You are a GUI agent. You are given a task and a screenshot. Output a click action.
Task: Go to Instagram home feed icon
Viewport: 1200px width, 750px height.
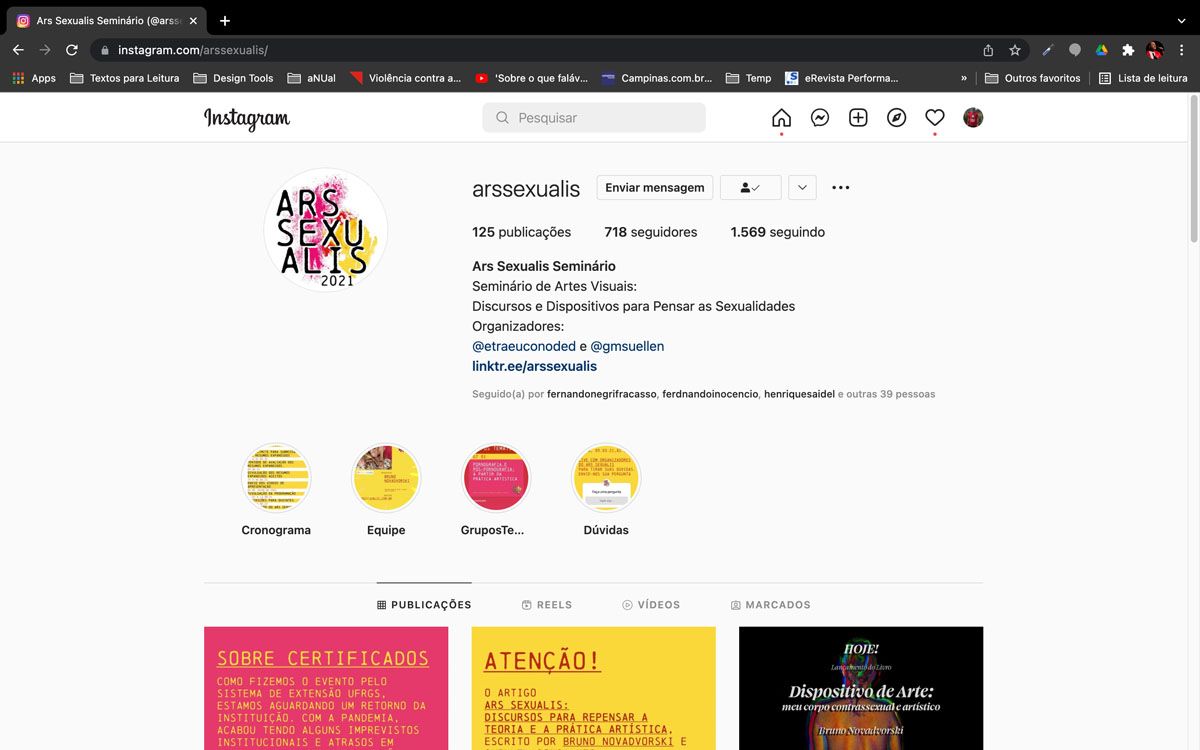pos(781,118)
